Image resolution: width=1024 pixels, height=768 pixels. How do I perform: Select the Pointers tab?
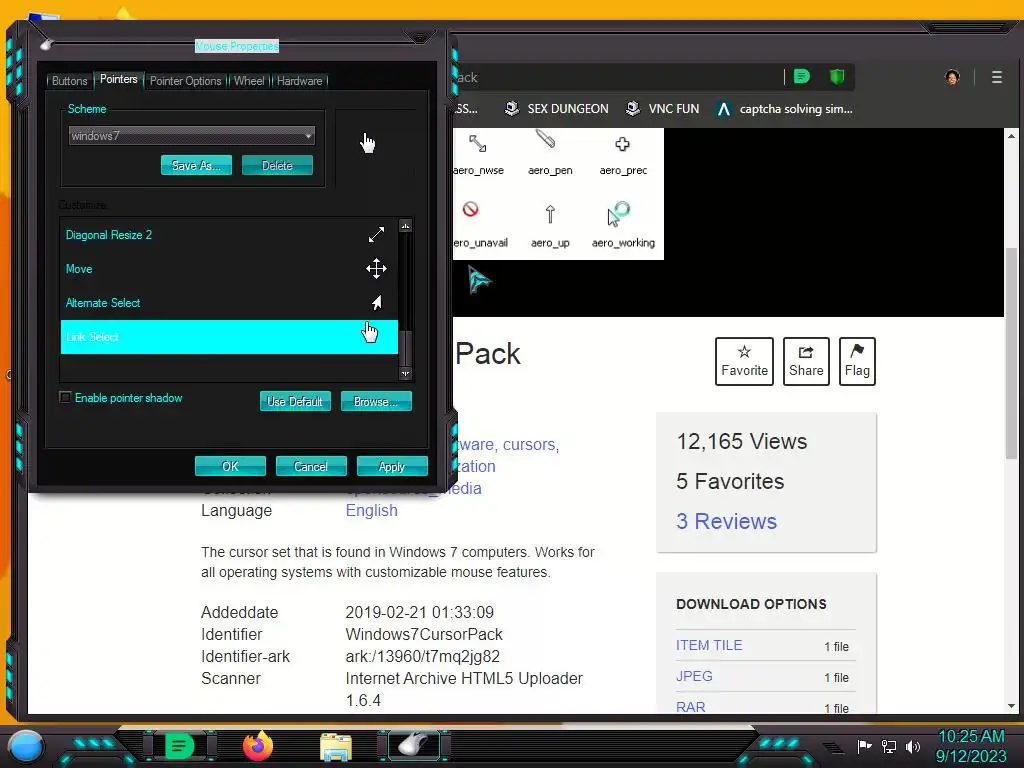118,79
